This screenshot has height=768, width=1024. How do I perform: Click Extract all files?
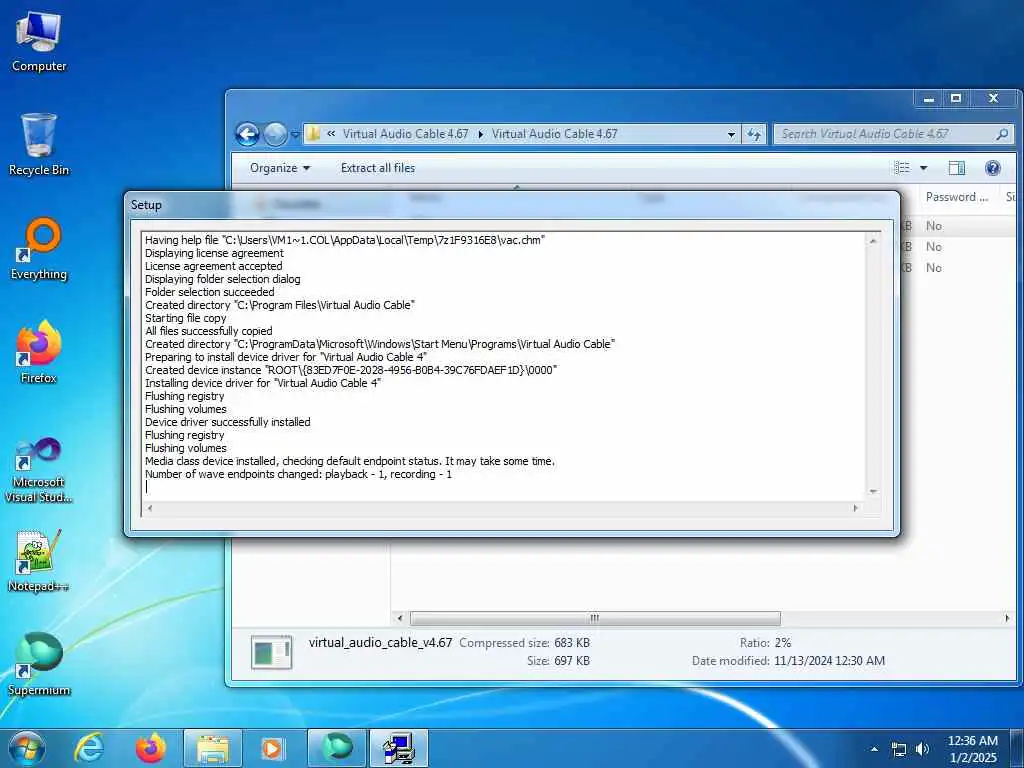tap(377, 168)
